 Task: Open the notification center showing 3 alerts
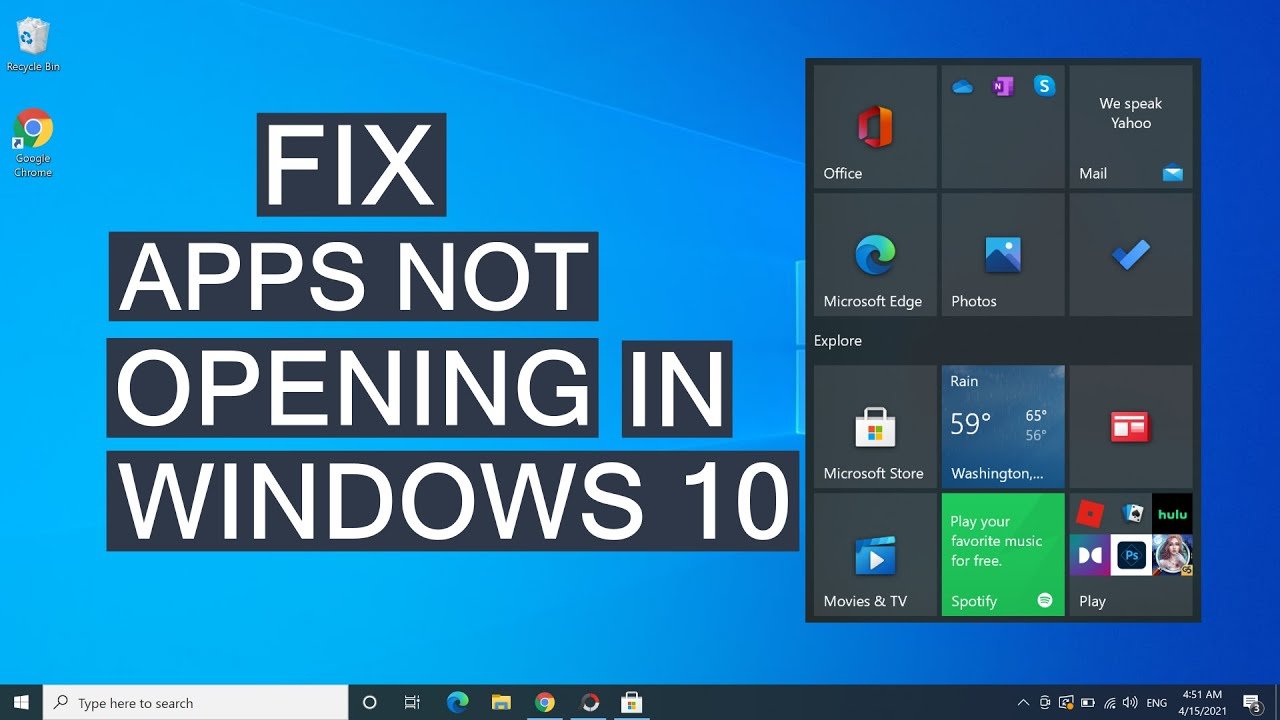click(x=1254, y=701)
